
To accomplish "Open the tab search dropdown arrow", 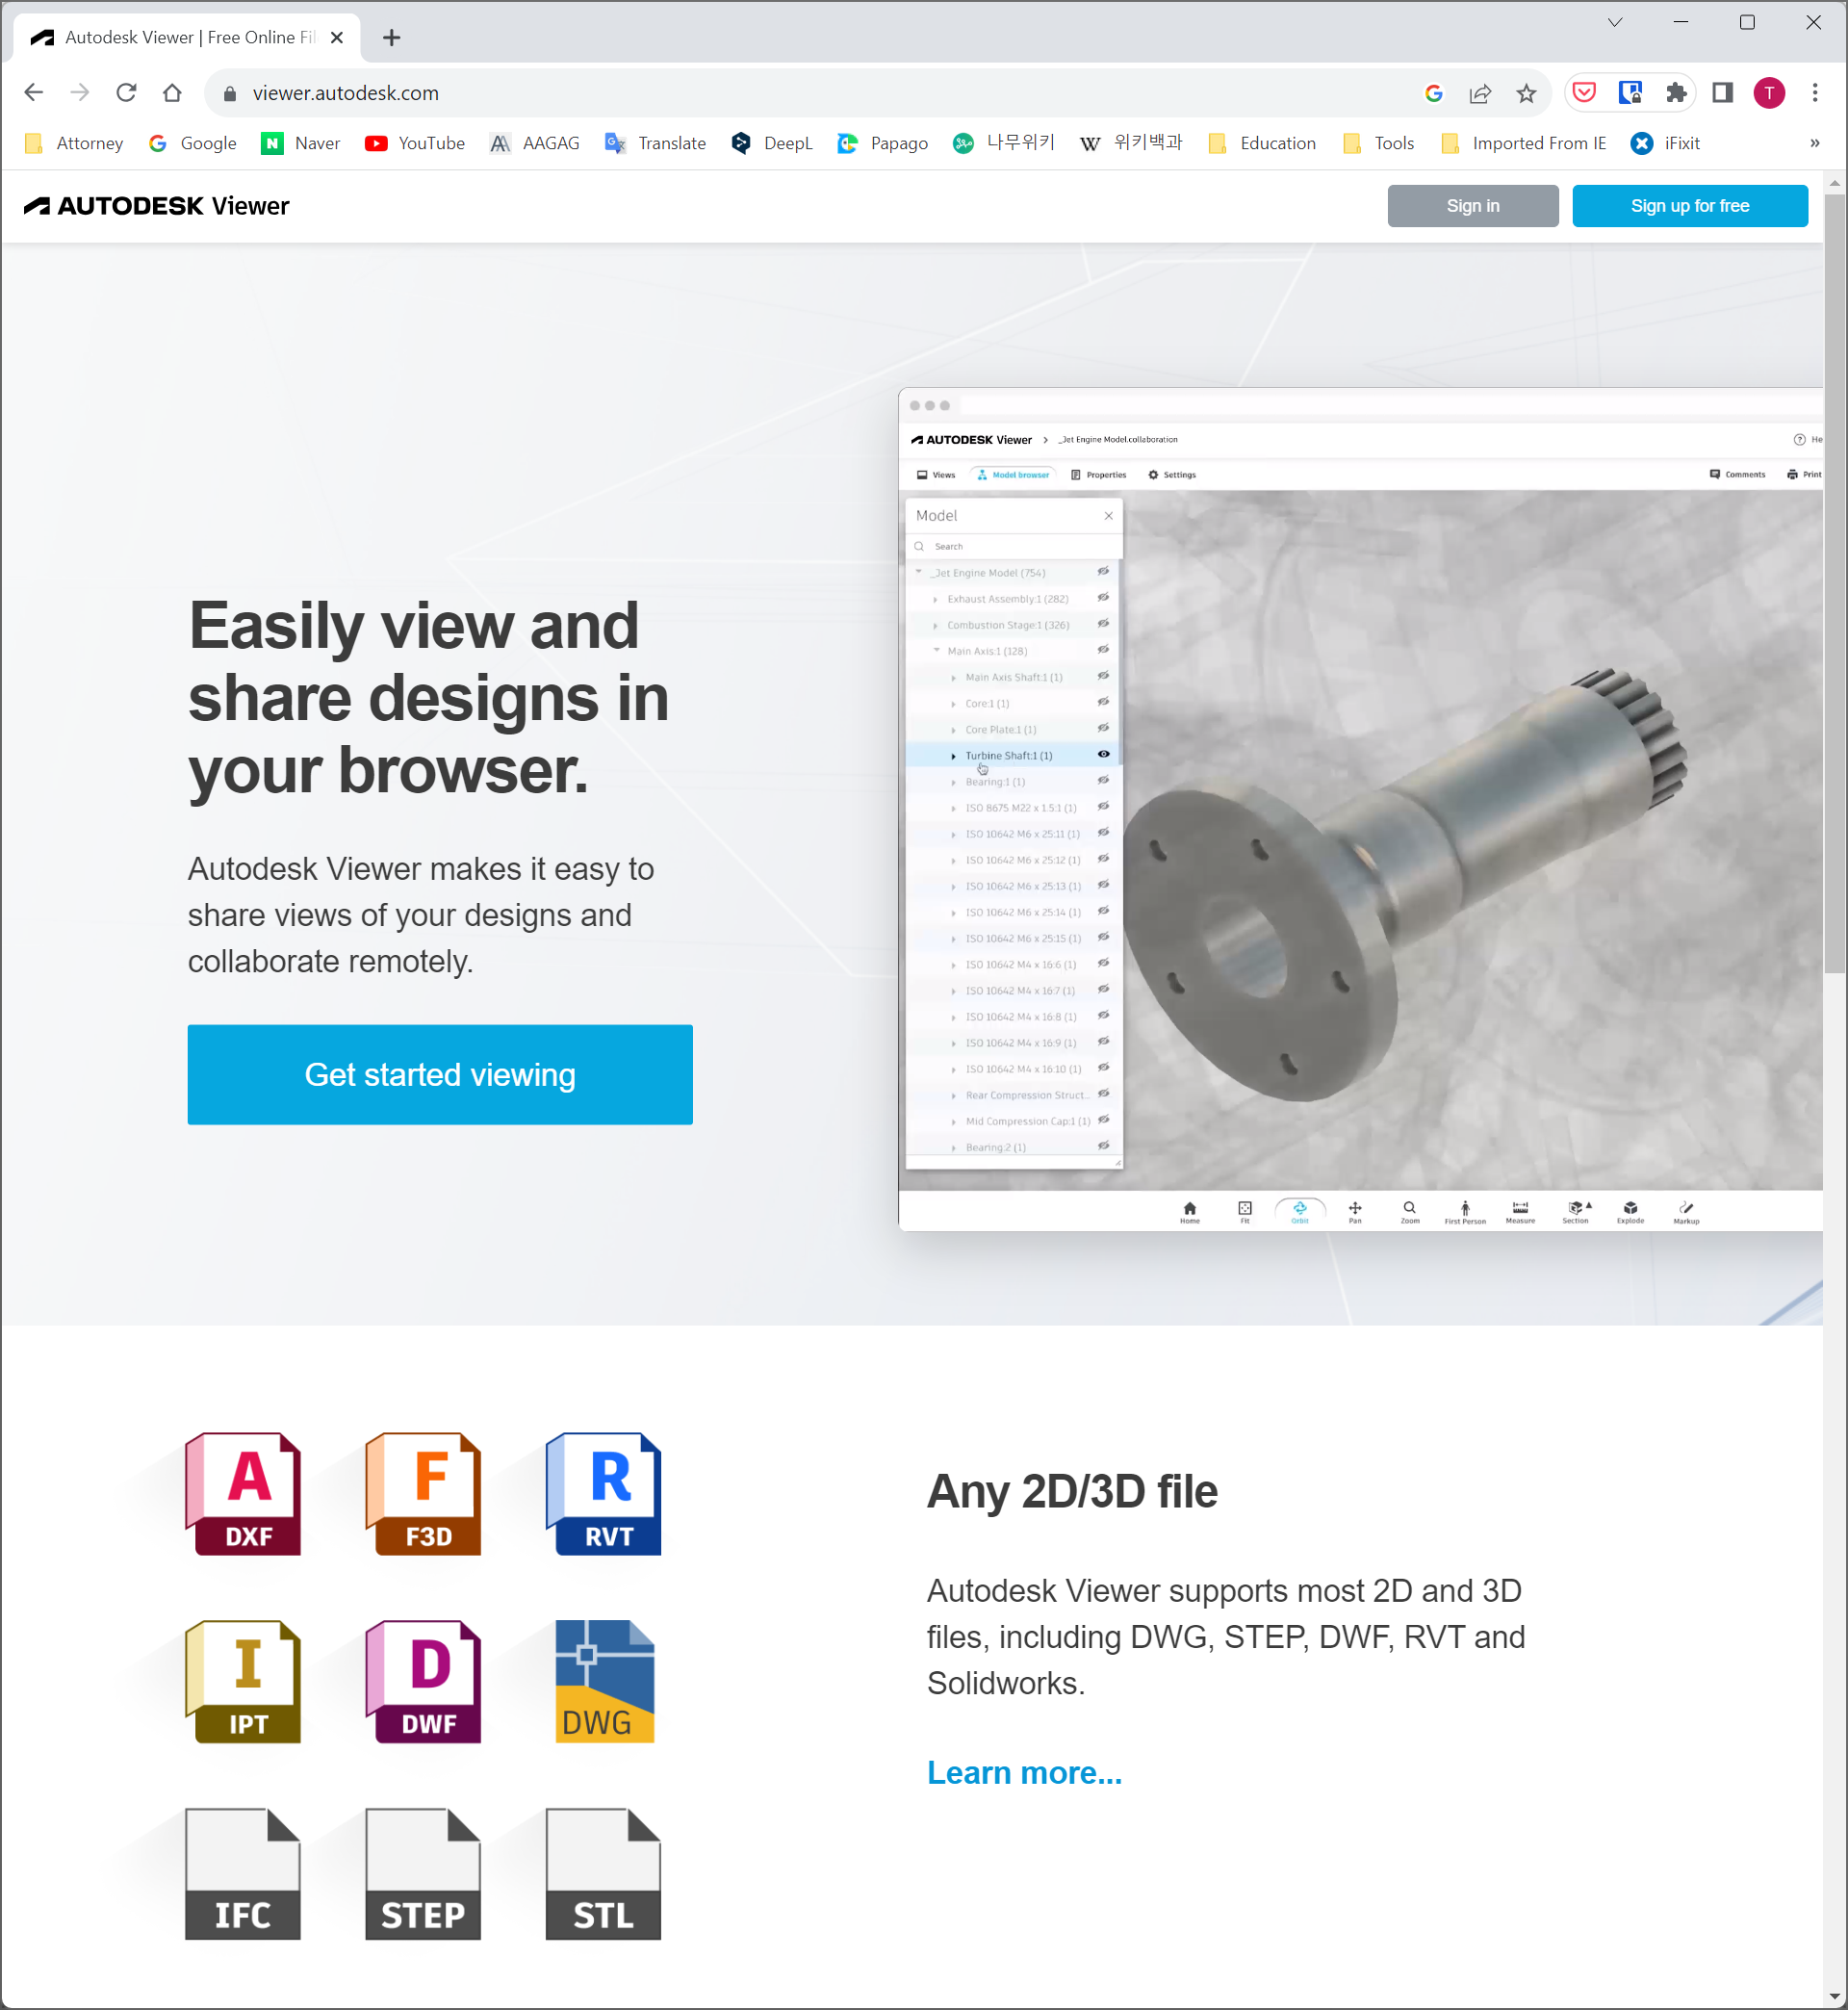I will pos(1614,22).
